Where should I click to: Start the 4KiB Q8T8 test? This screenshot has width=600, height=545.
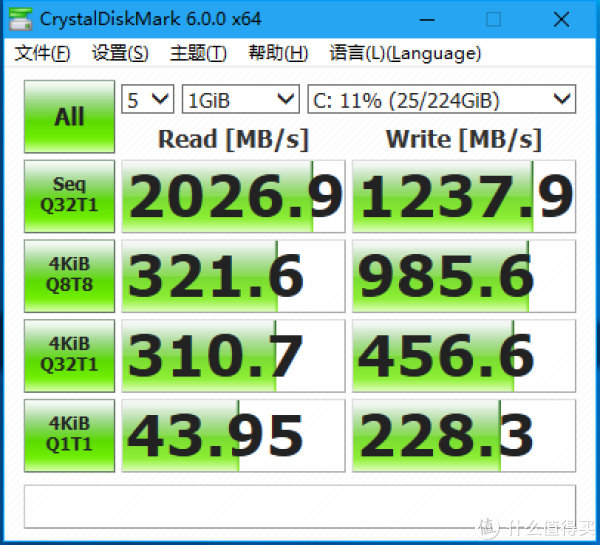[69, 276]
